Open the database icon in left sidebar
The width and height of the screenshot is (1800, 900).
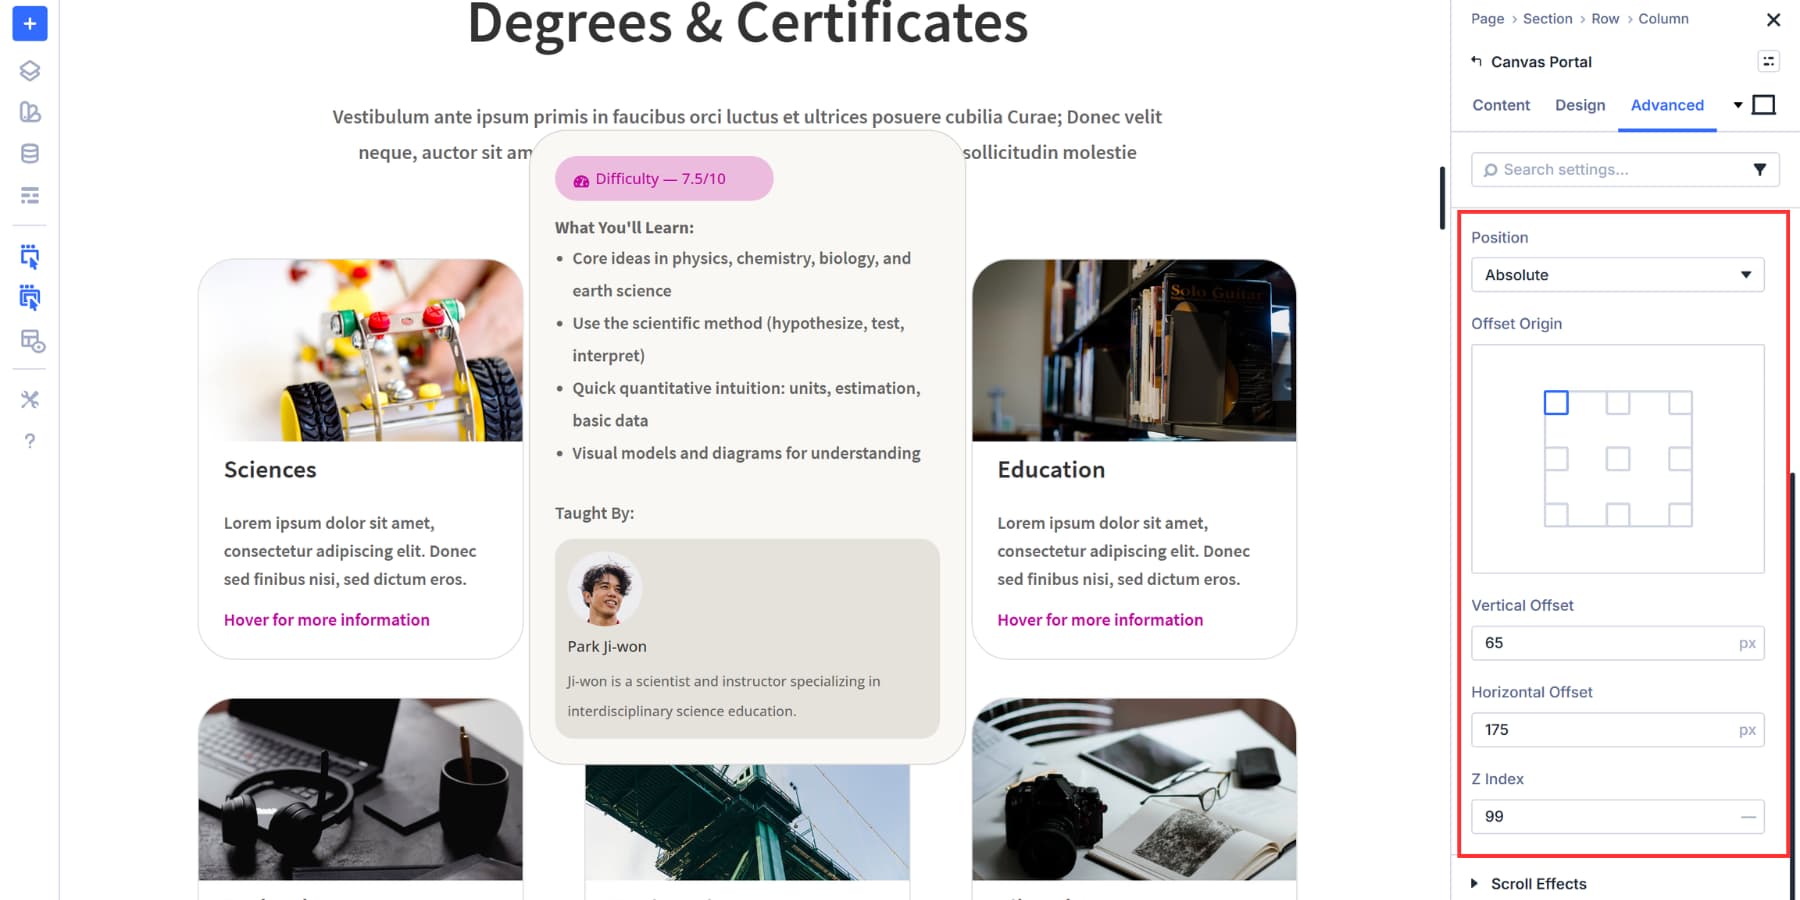coord(30,154)
